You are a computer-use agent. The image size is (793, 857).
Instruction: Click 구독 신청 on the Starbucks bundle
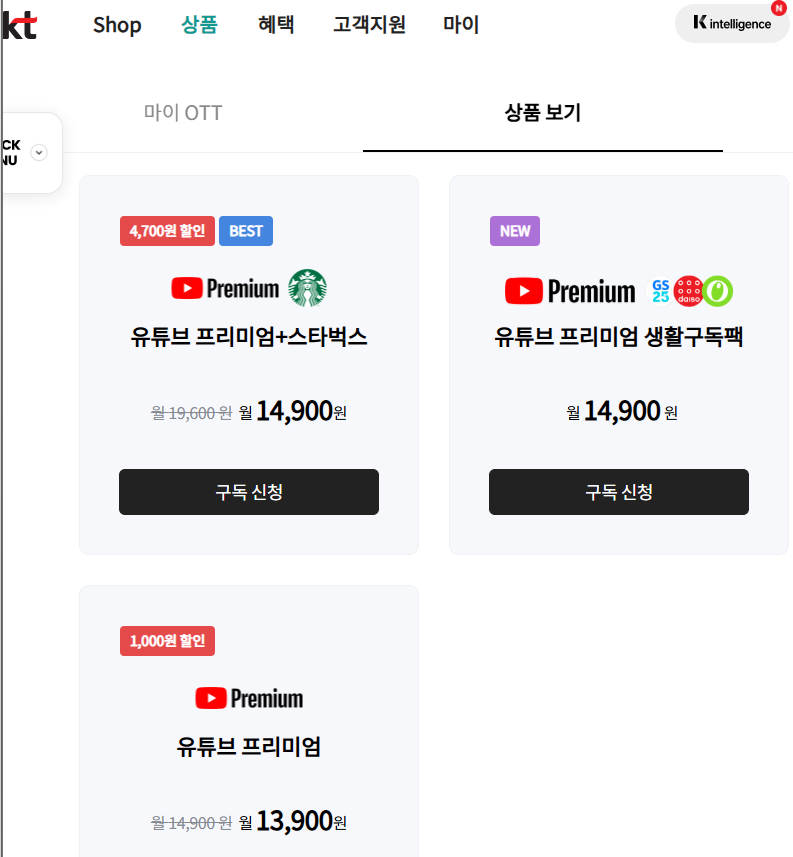click(248, 492)
